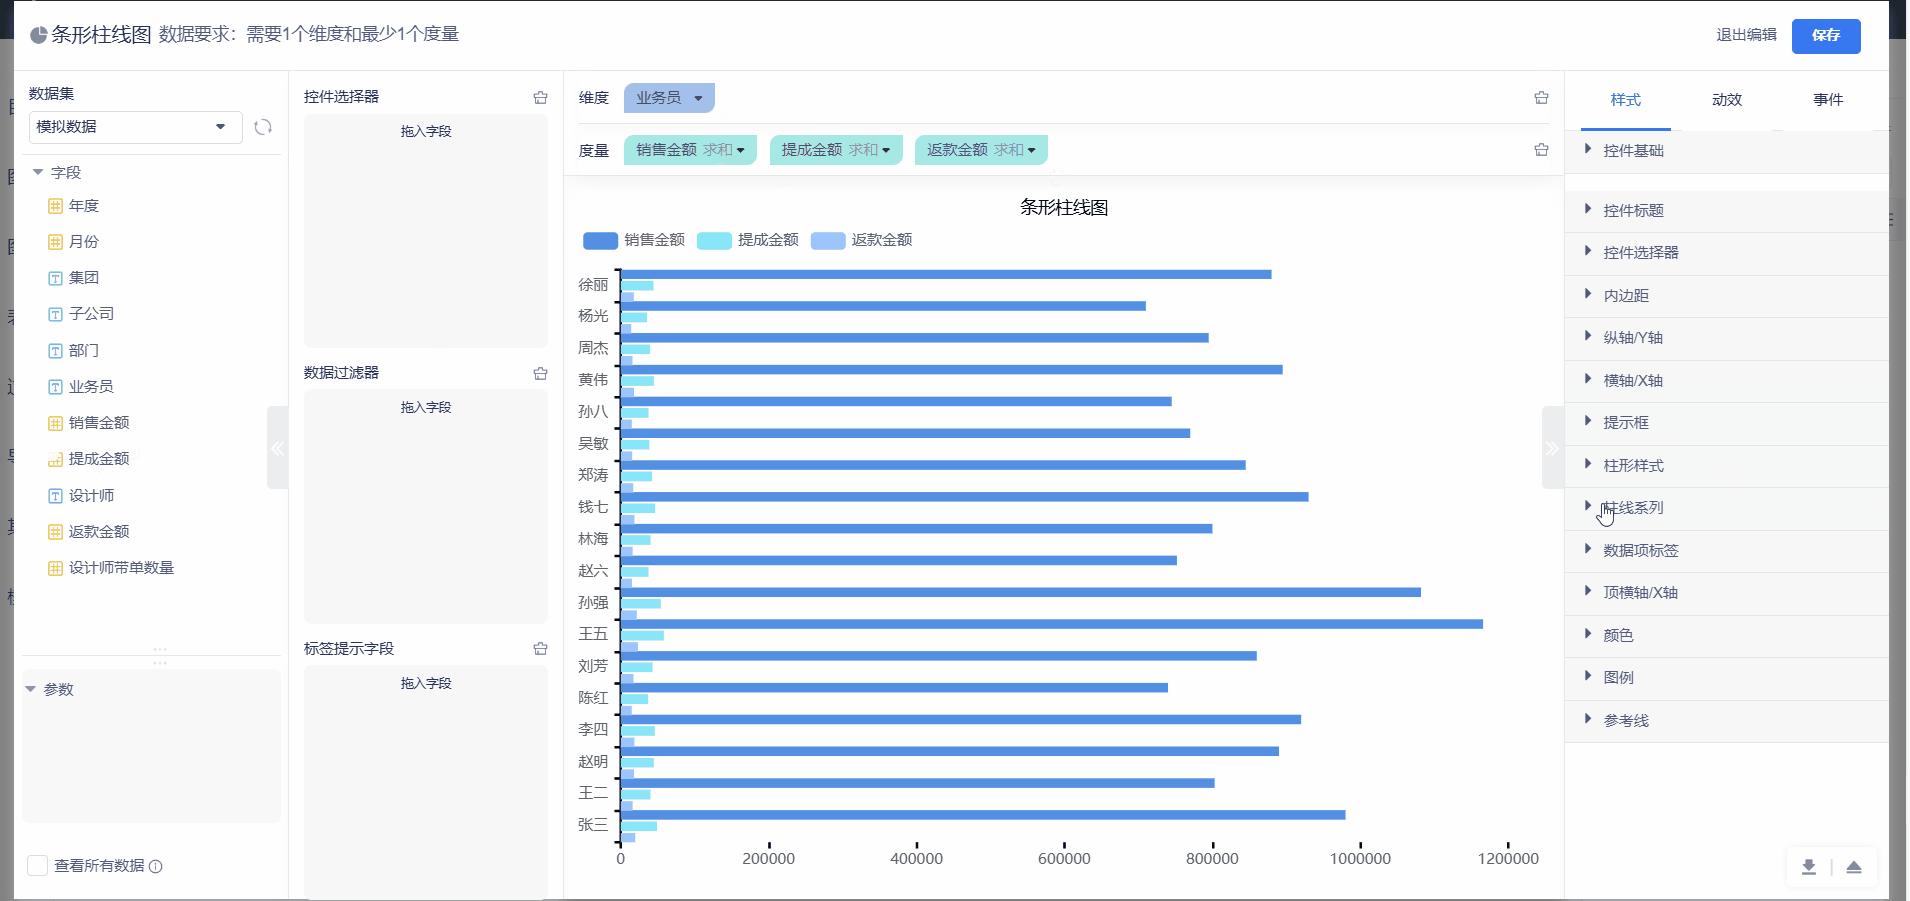This screenshot has height=901, width=1910.
Task: Click the numeric icon next to 销售金额 field
Action: (55, 423)
